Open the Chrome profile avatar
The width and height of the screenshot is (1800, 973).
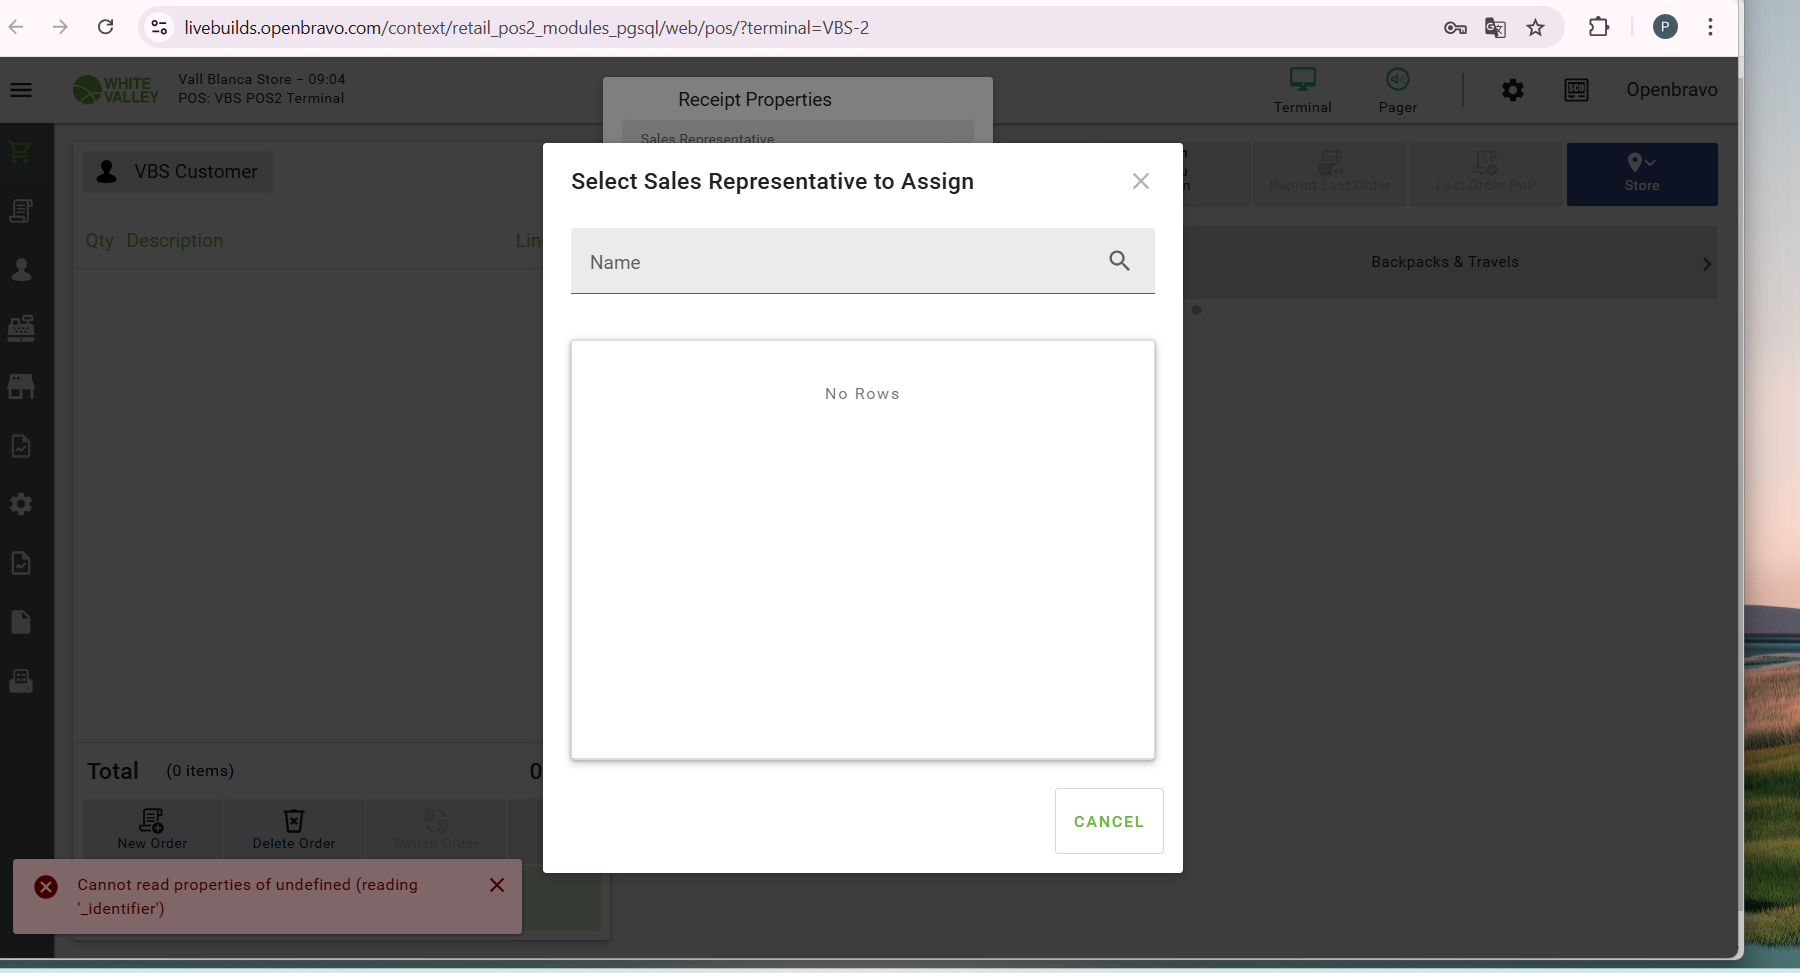(1665, 27)
